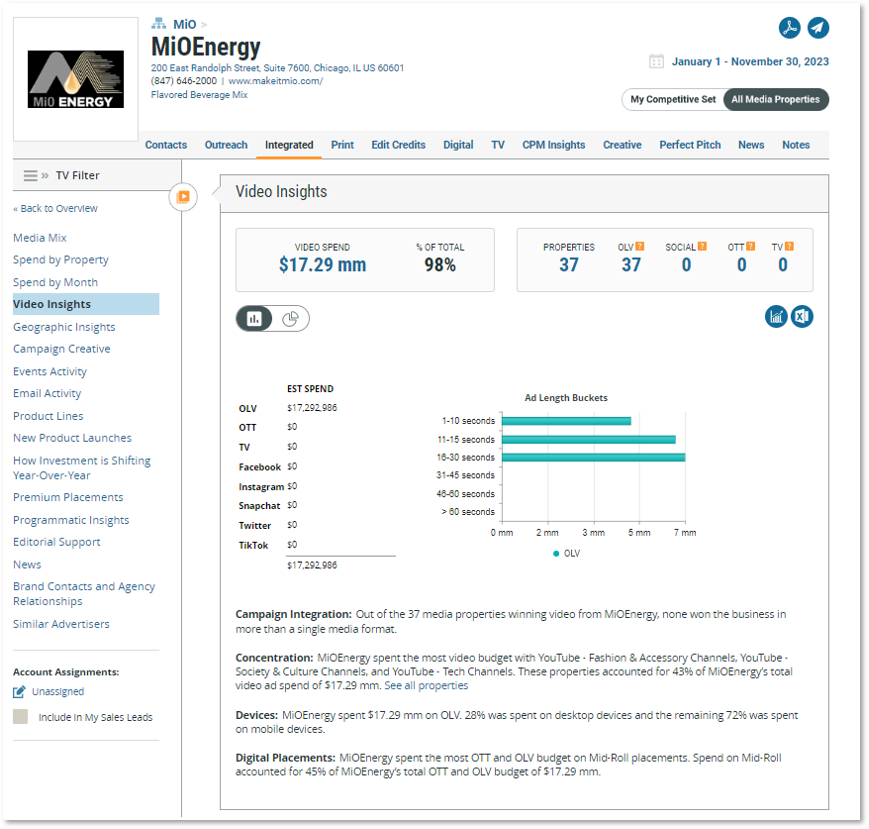This screenshot has width=869, height=829.
Task: Export data to Excel icon
Action: coord(802,316)
